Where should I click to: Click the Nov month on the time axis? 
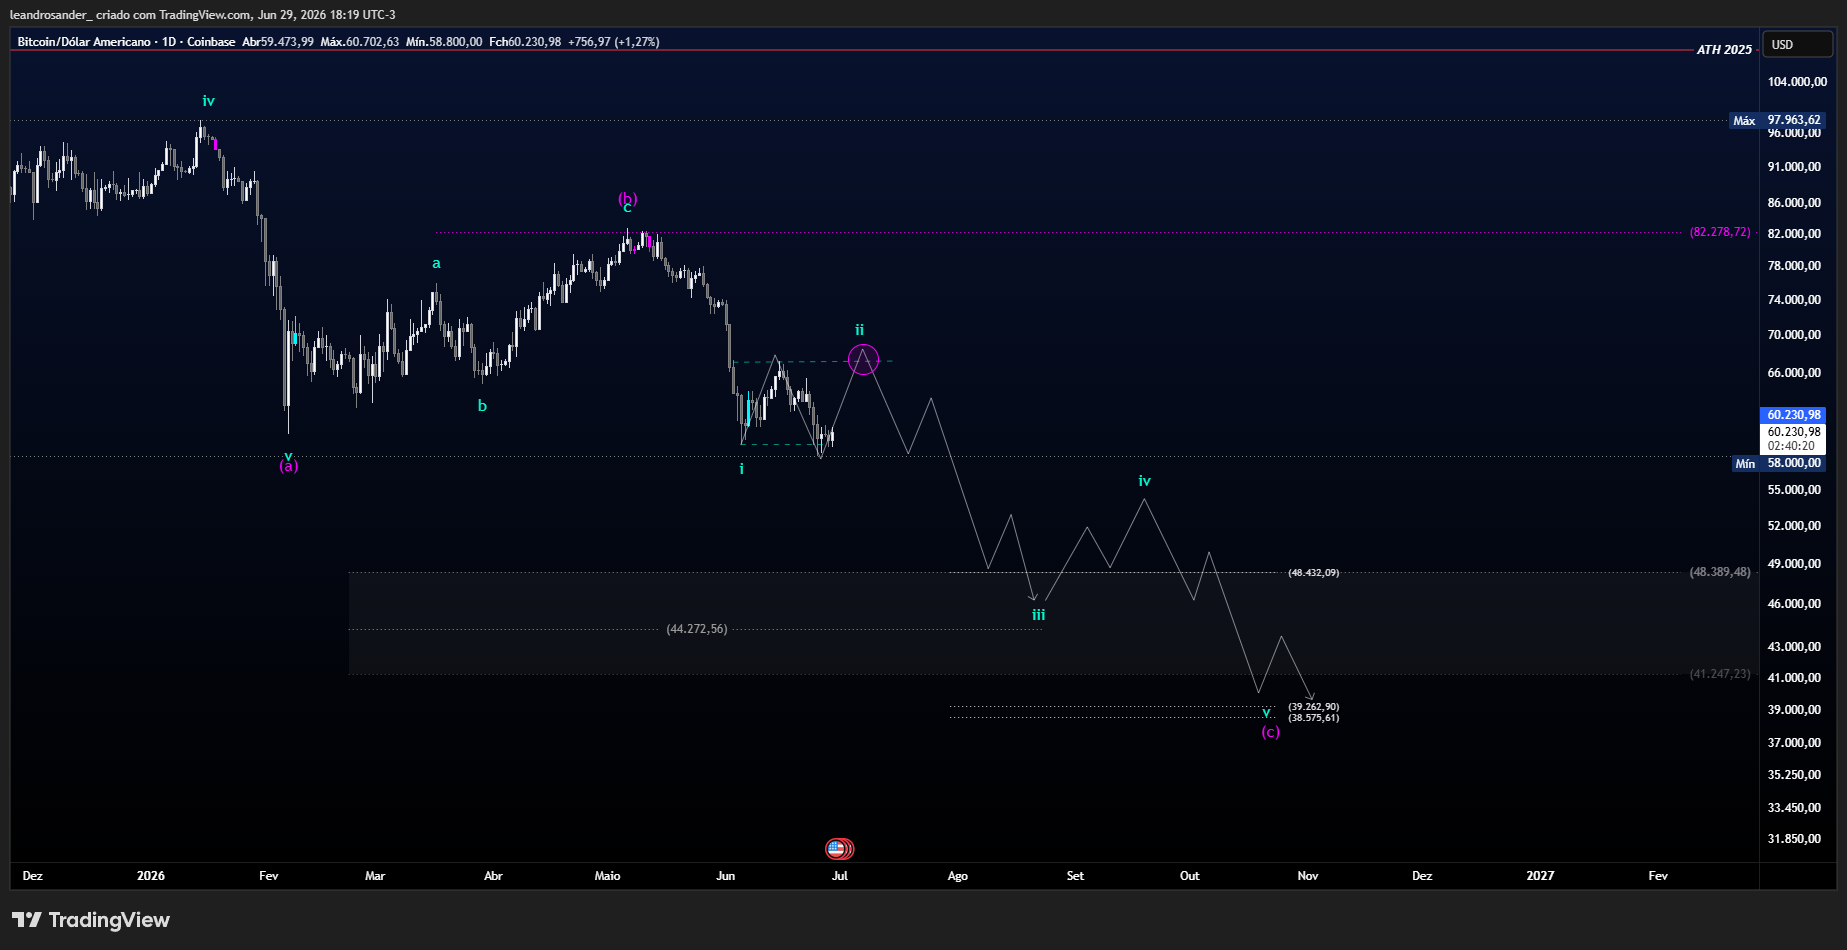[x=1308, y=876]
